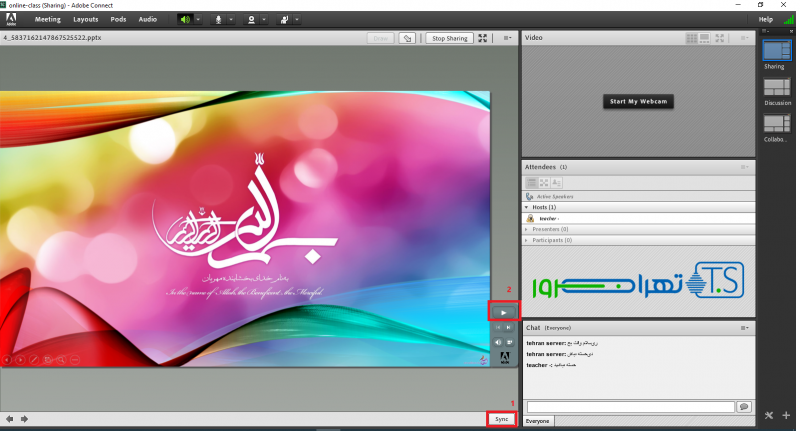Click the send chat message icon
The width and height of the screenshot is (800, 431).
pyautogui.click(x=744, y=407)
